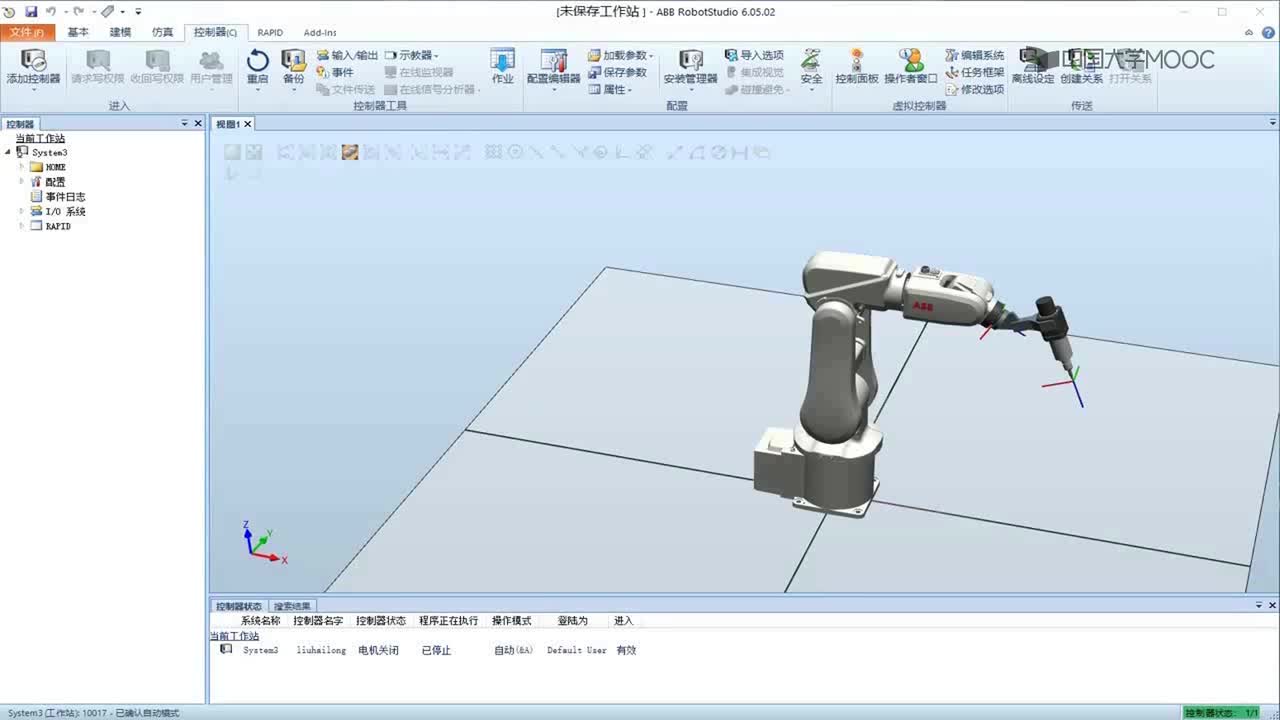Expand the 配置 (Configuration) tree node

[21, 182]
